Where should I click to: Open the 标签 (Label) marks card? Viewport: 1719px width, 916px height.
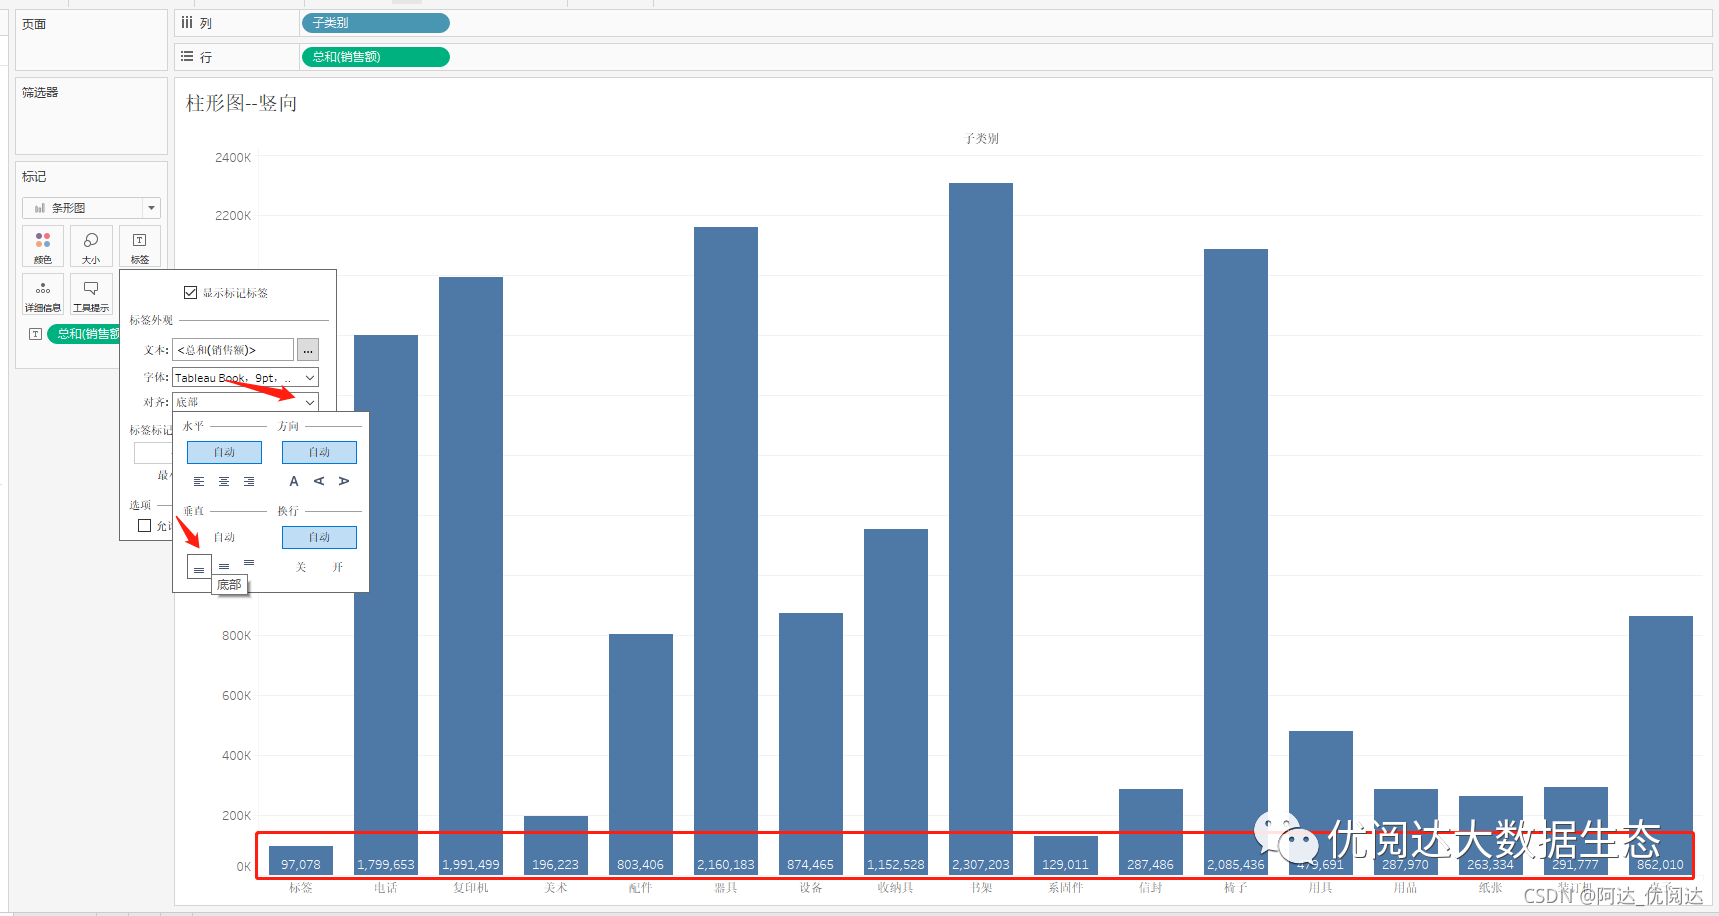tap(140, 246)
